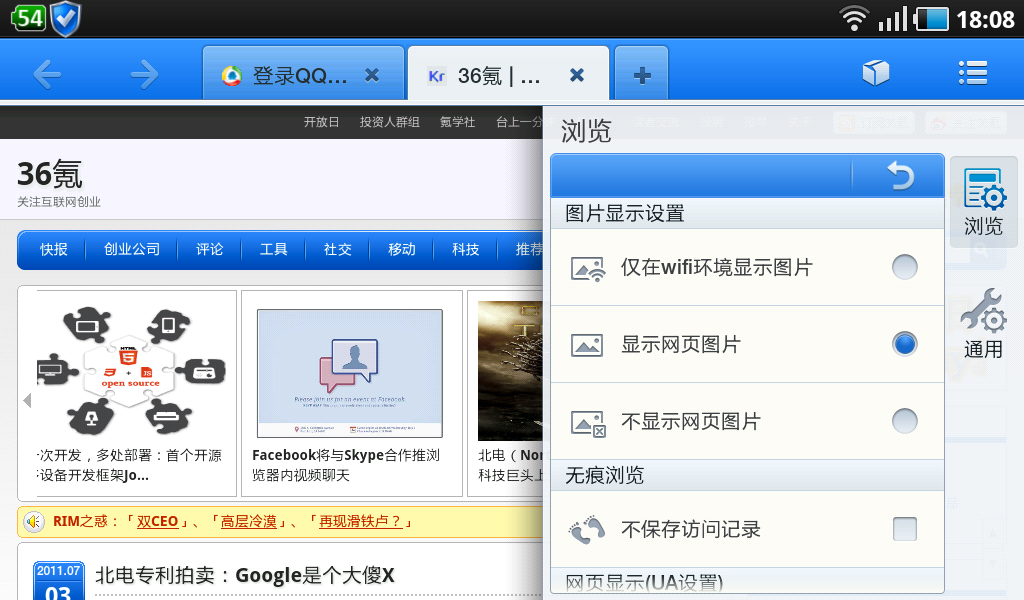Click the blocked-picture icon beside 不显示网页图片
1024x600 pixels.
588,423
